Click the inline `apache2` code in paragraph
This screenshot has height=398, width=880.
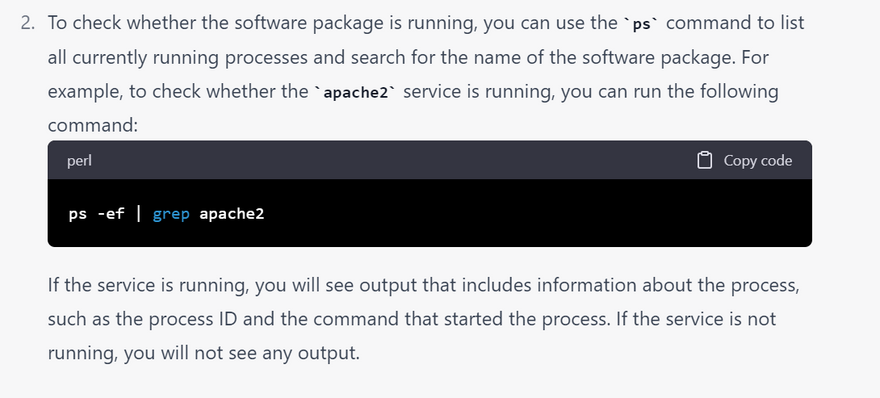[x=356, y=93]
